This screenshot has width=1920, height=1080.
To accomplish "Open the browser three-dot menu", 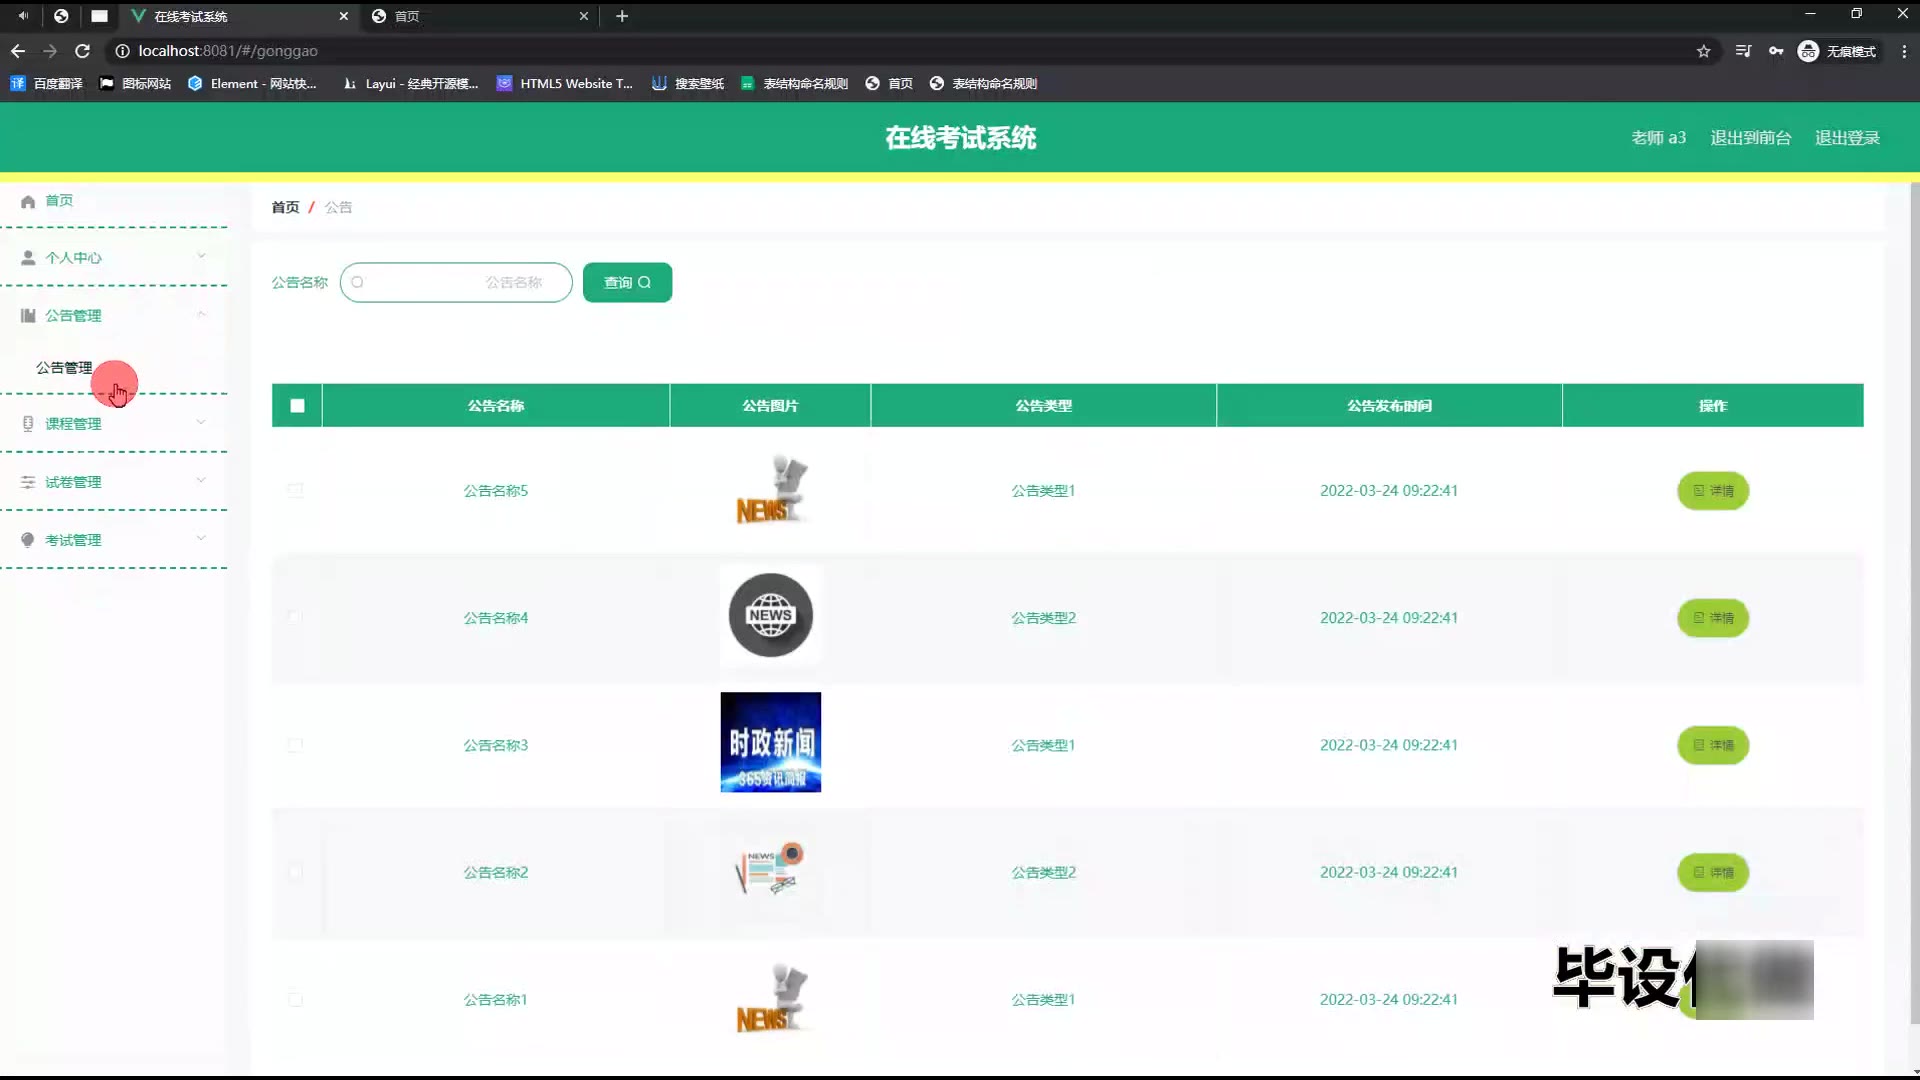I will pyautogui.click(x=1904, y=51).
